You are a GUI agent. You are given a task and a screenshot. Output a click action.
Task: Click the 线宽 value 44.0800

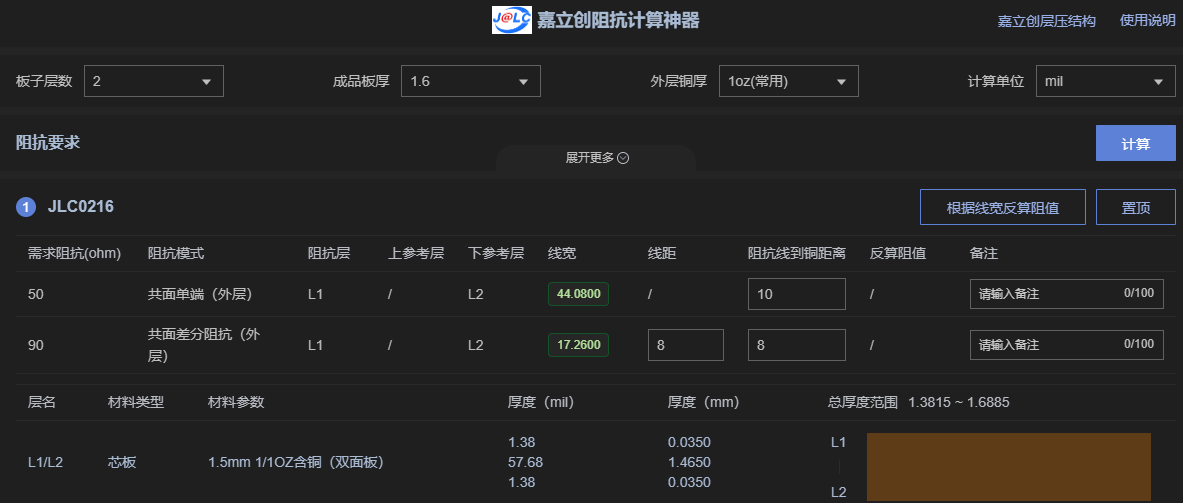578,294
